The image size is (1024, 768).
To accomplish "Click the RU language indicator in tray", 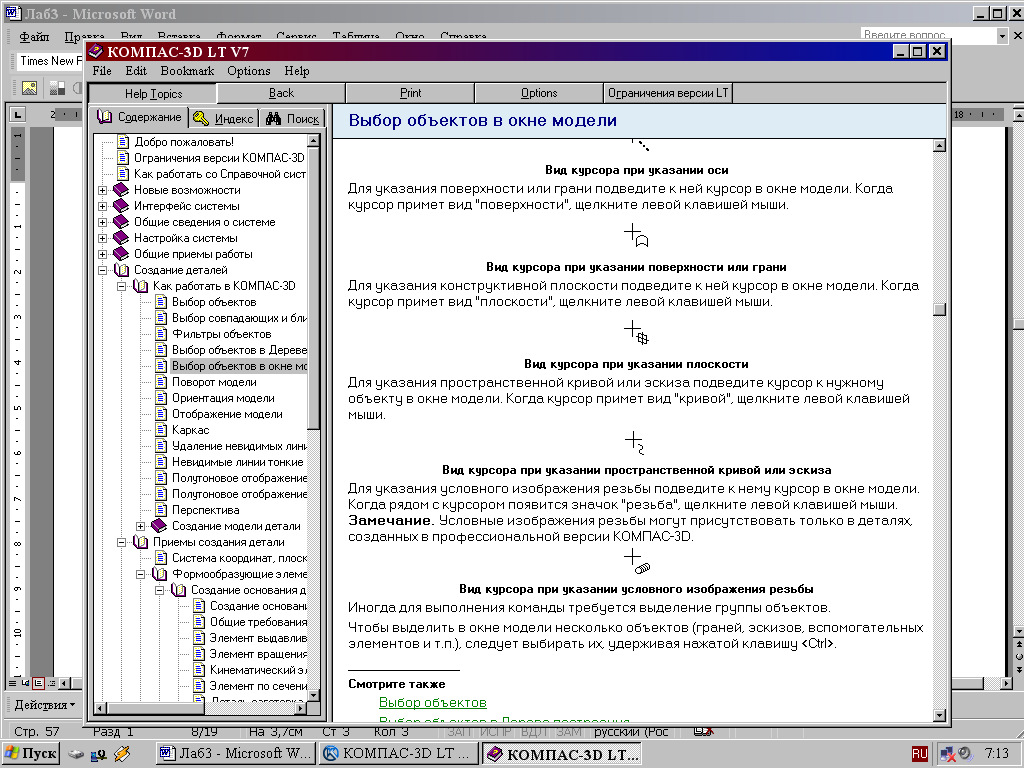I will (x=920, y=754).
